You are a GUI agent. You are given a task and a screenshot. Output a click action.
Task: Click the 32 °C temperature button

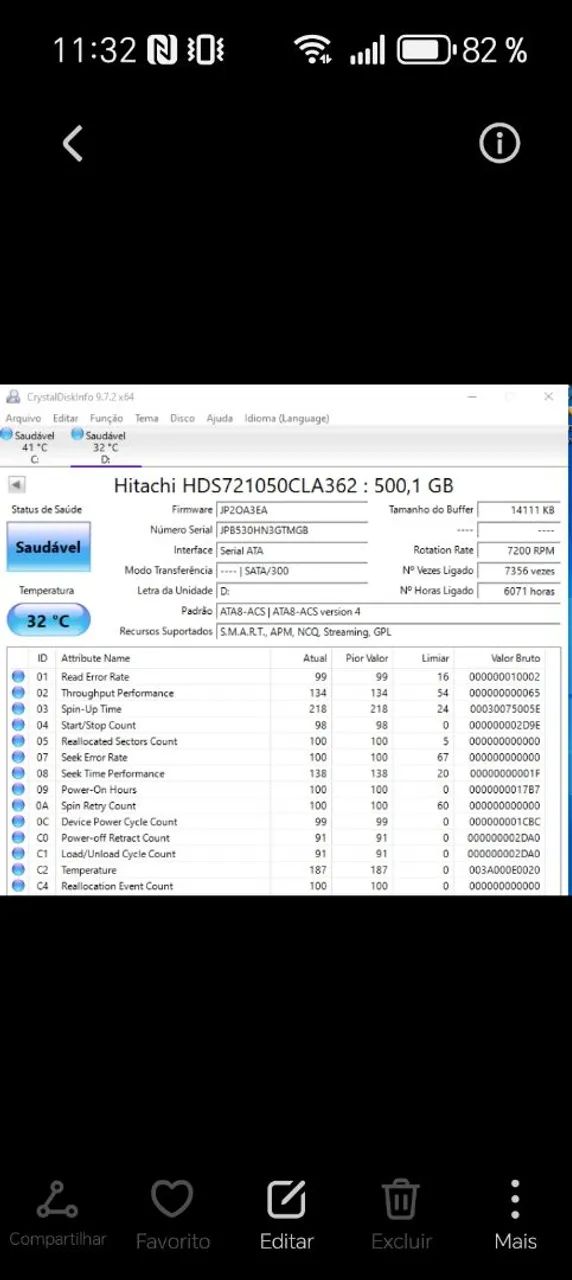tap(48, 621)
